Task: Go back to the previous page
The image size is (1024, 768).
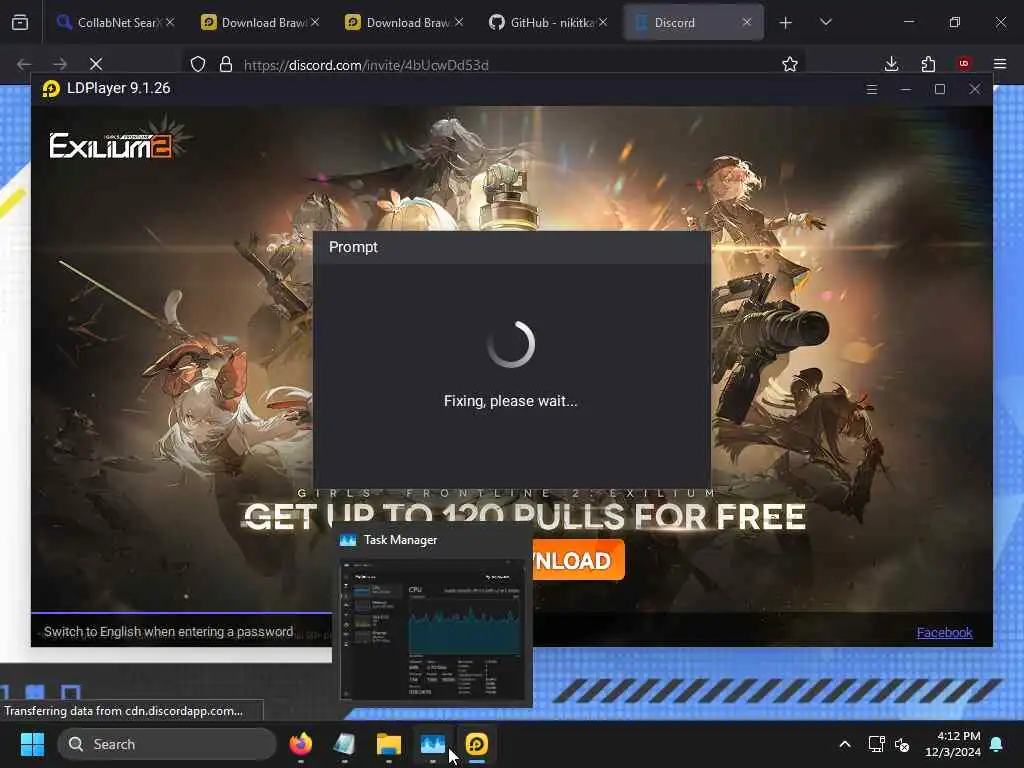Action: pyautogui.click(x=24, y=64)
